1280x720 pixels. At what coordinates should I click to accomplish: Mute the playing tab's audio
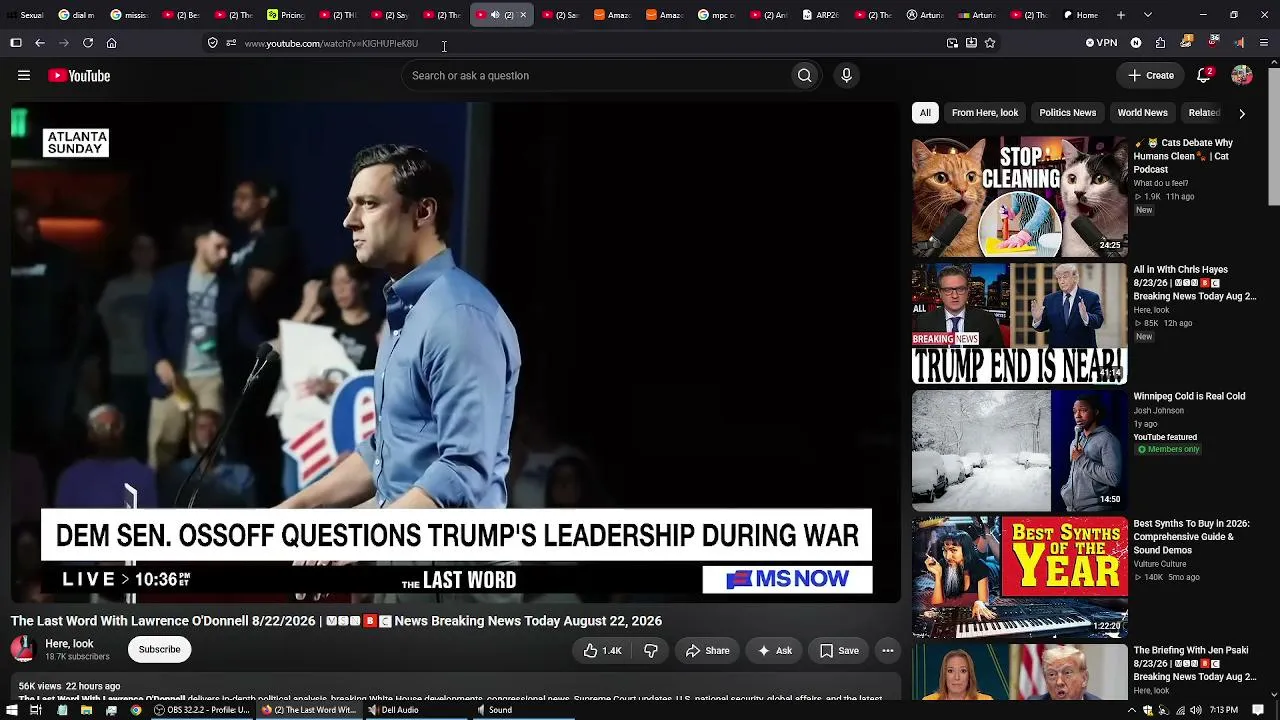click(x=495, y=15)
